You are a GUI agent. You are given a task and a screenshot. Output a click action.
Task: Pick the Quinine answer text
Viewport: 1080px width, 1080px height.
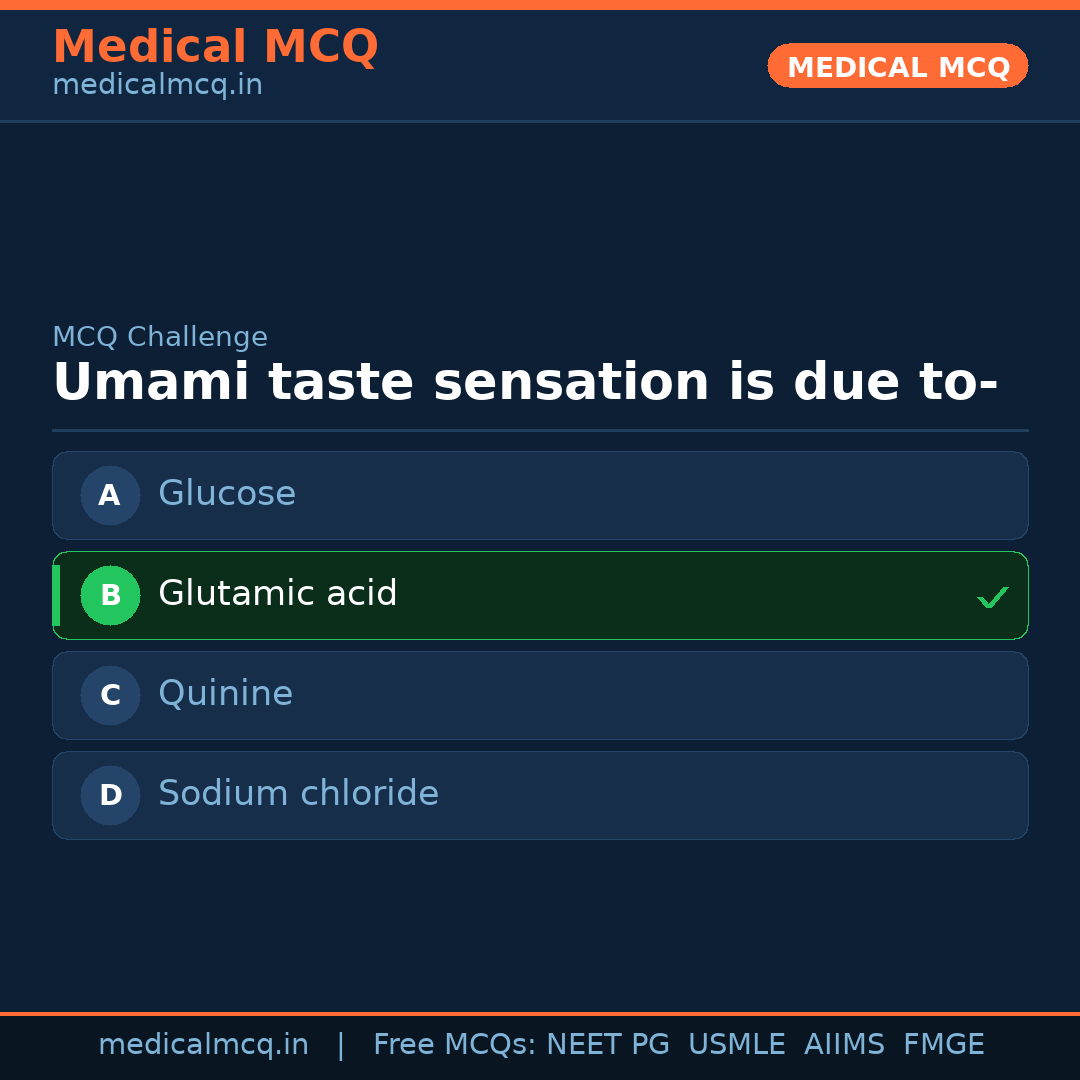(x=226, y=694)
